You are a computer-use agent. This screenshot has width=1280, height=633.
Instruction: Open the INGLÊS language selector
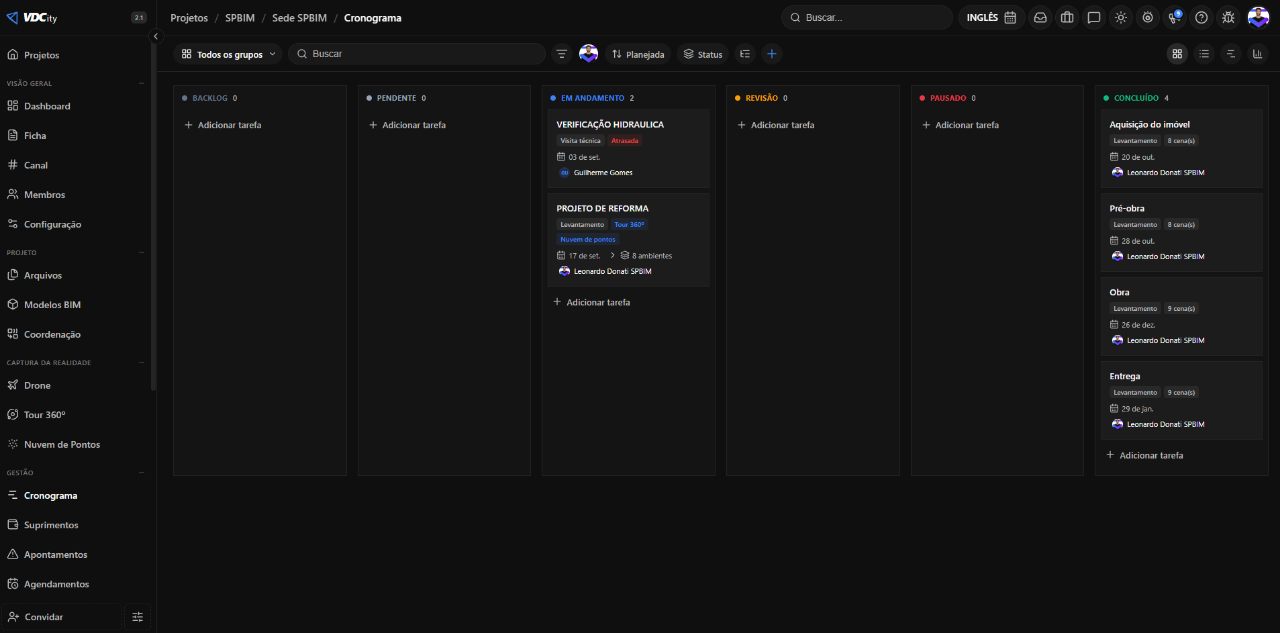point(991,17)
